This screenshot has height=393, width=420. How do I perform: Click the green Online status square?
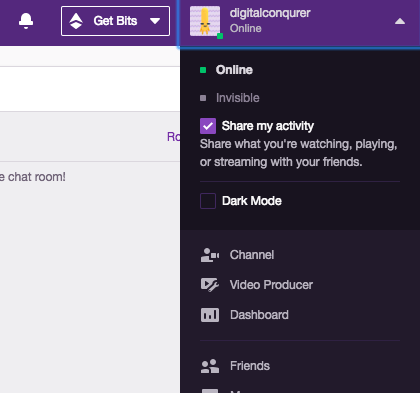[203, 70]
